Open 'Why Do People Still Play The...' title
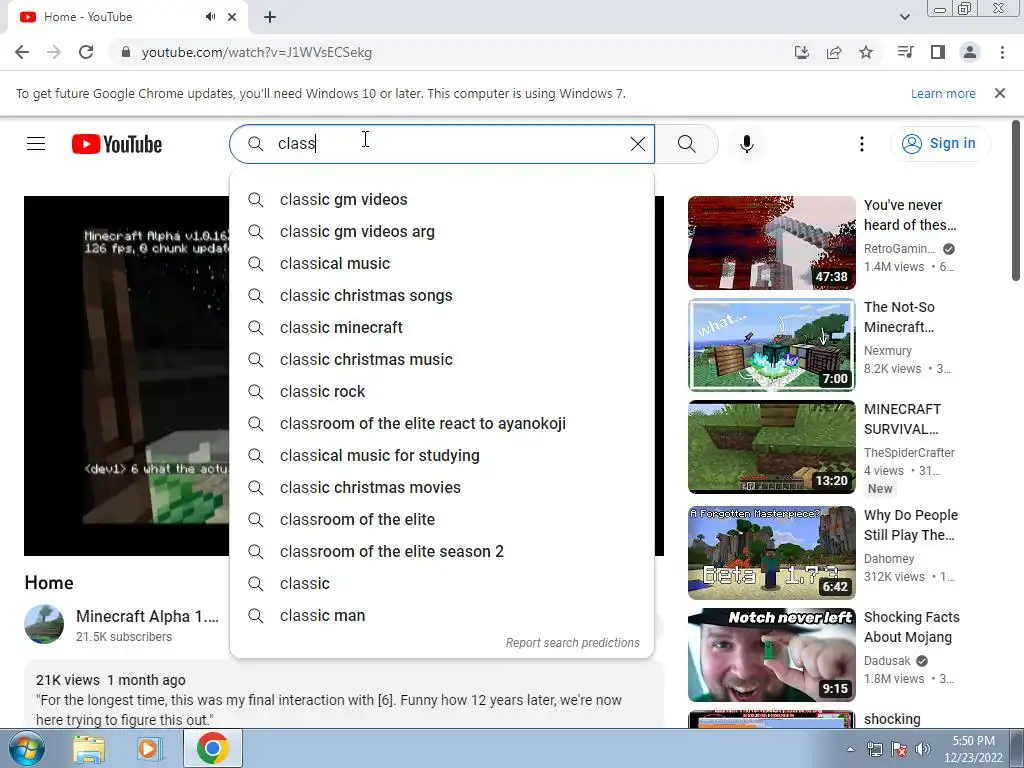Viewport: 1024px width, 768px height. click(x=911, y=525)
